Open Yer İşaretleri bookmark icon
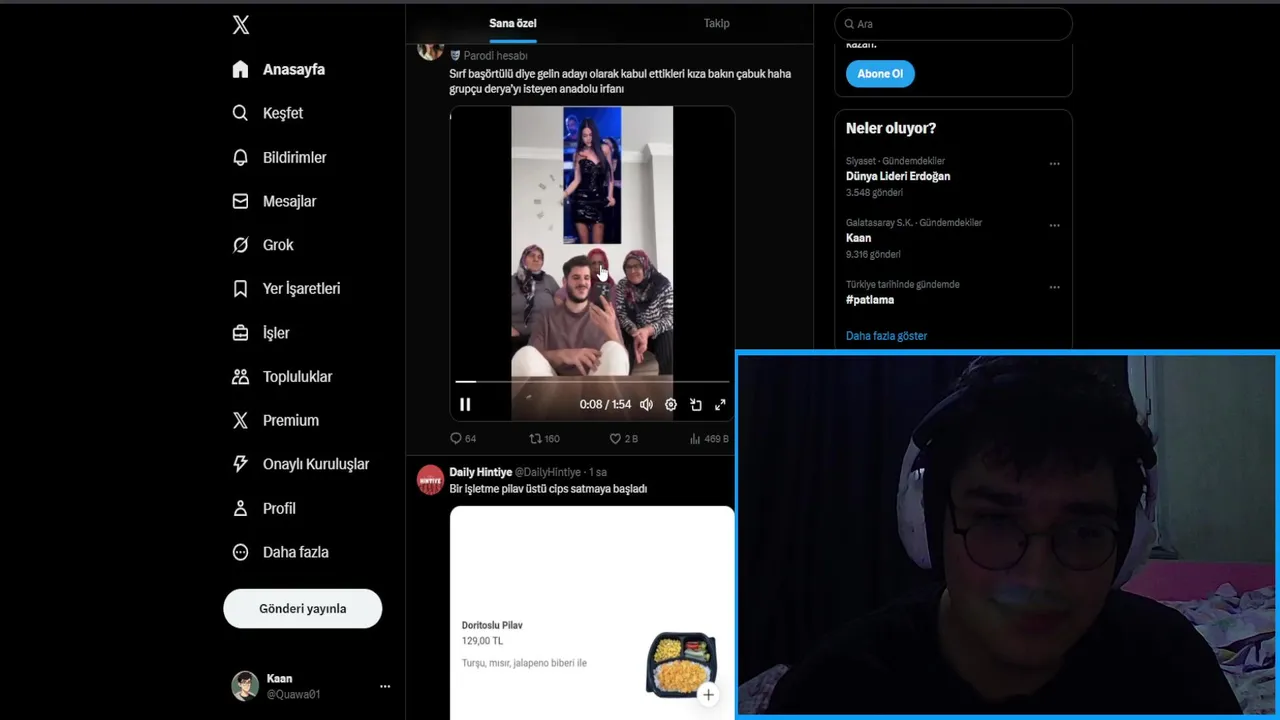 point(240,289)
